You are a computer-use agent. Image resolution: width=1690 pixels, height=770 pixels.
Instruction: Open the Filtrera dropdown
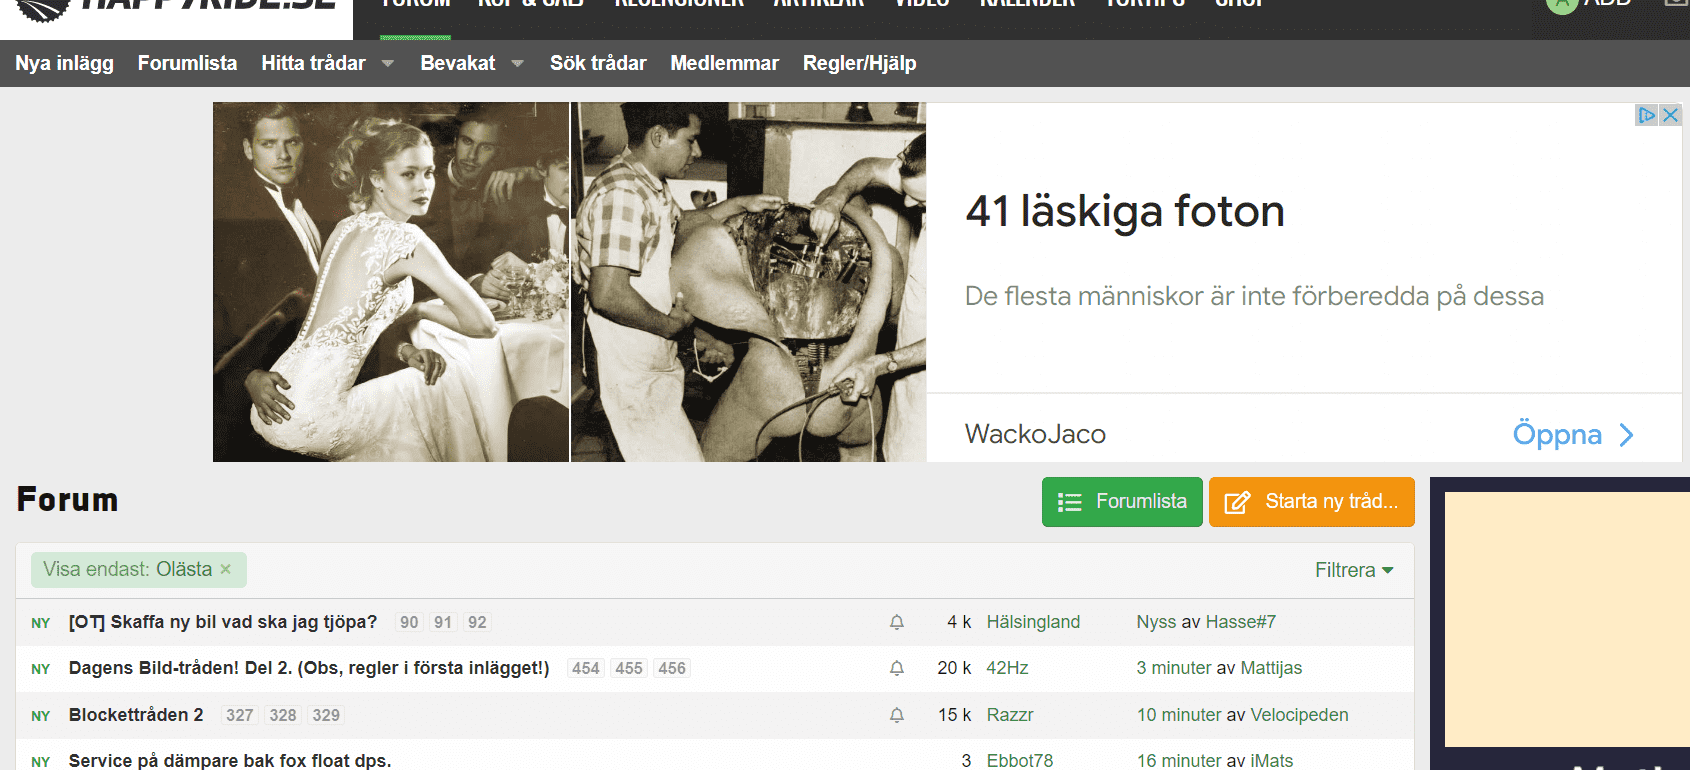tap(1354, 570)
